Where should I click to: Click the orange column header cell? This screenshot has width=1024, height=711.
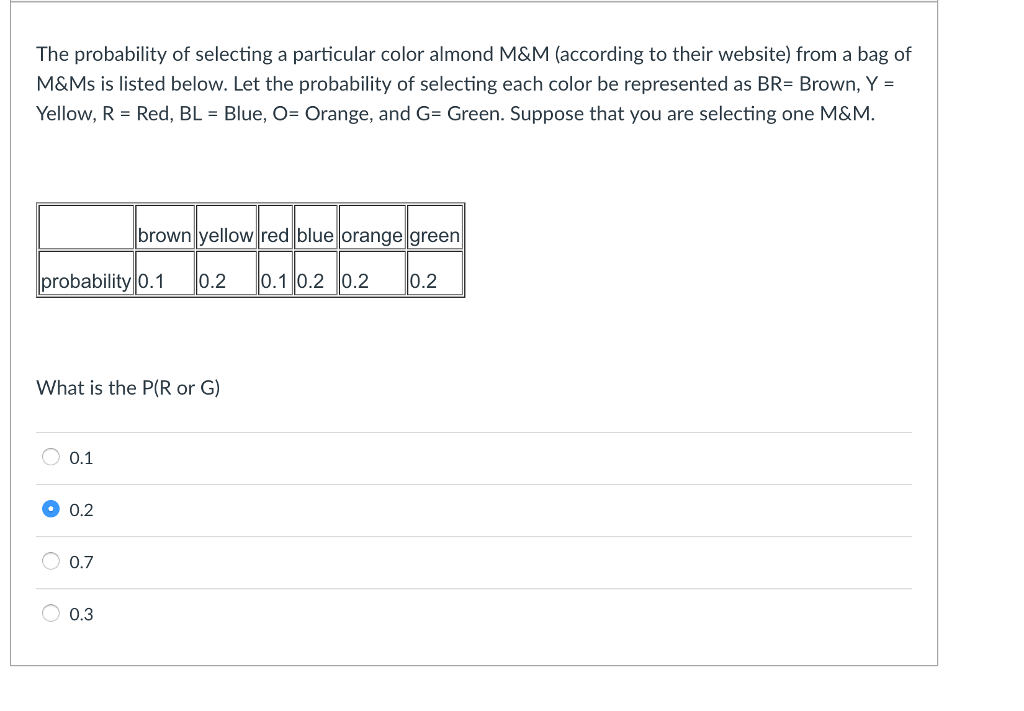click(371, 234)
